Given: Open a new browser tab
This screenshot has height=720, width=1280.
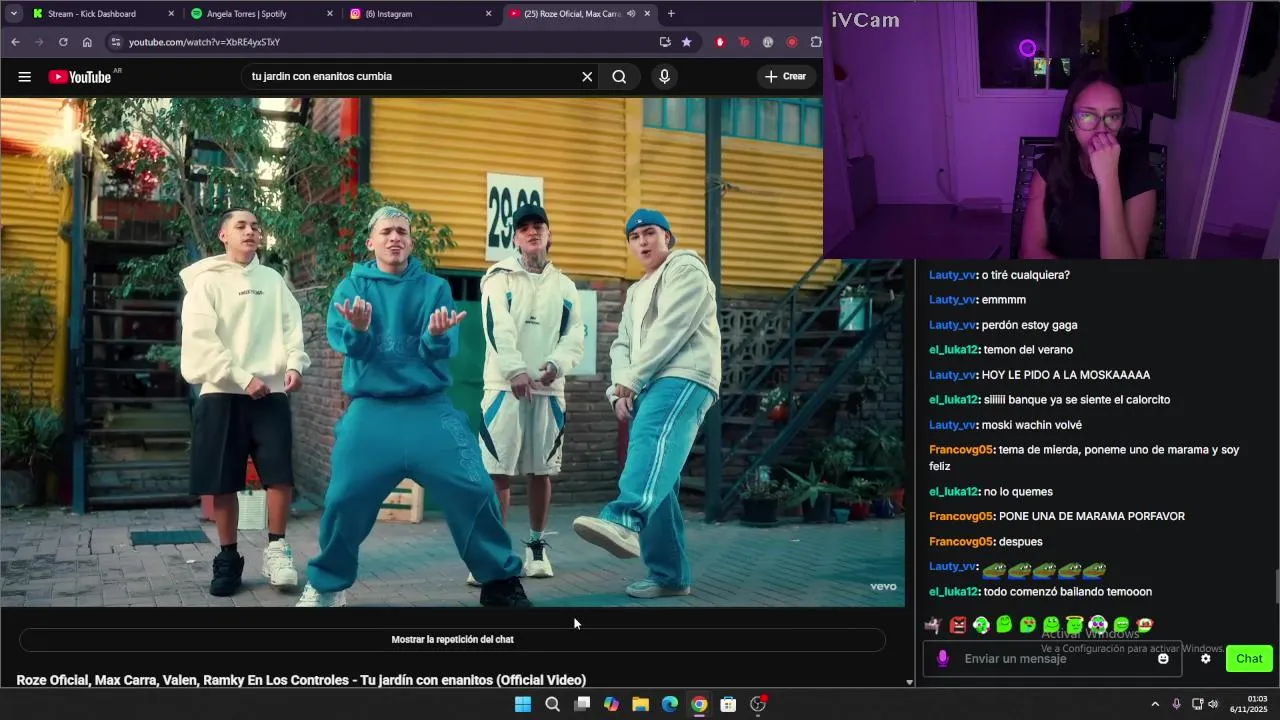Looking at the screenshot, I should click(671, 14).
